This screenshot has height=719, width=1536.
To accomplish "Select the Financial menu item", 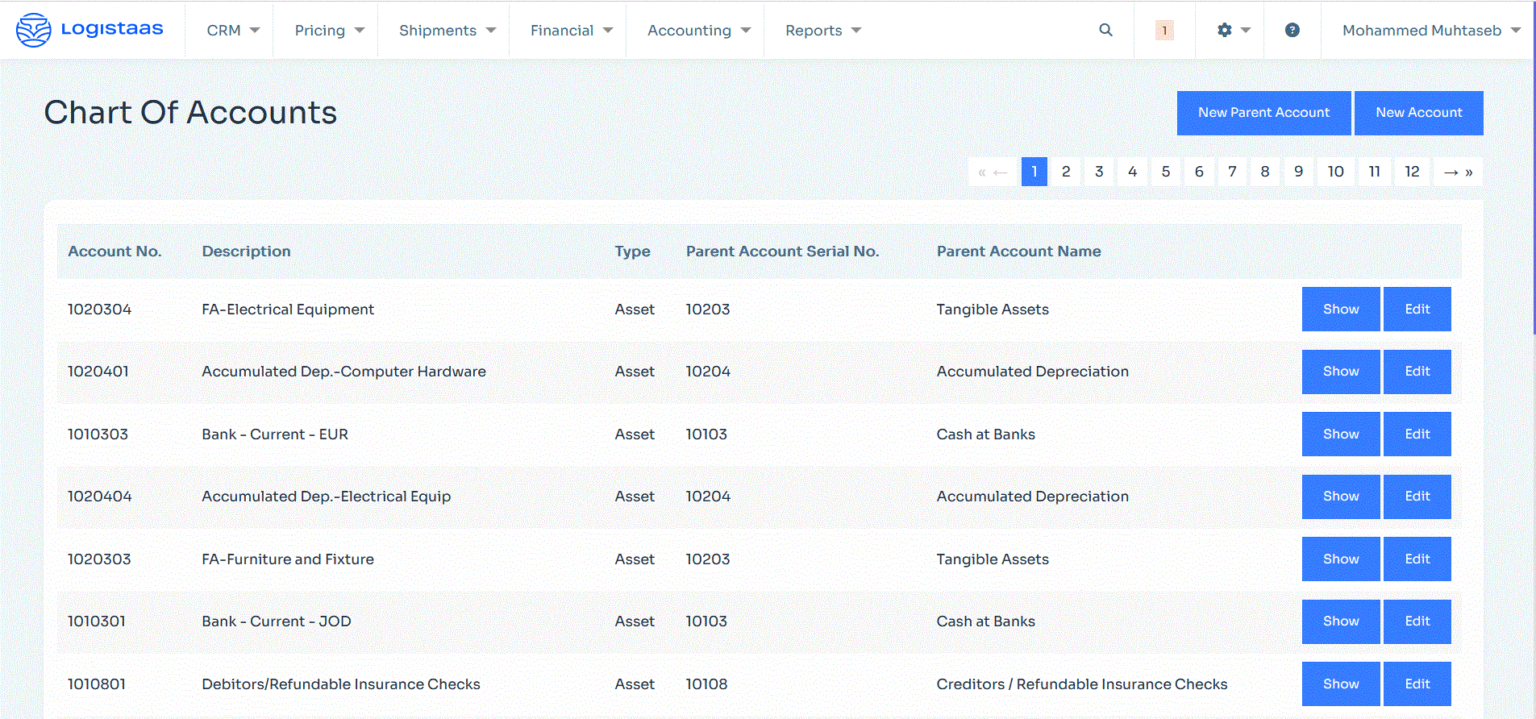I will point(568,30).
